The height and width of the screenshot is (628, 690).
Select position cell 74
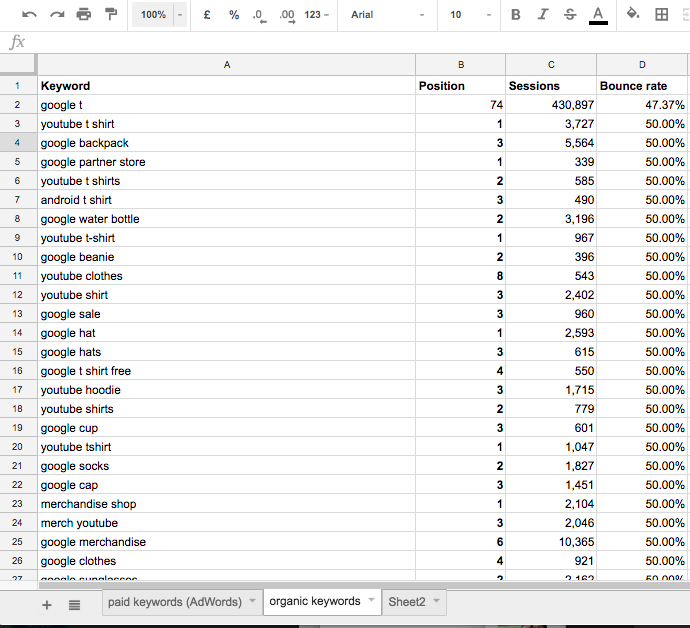(x=461, y=105)
